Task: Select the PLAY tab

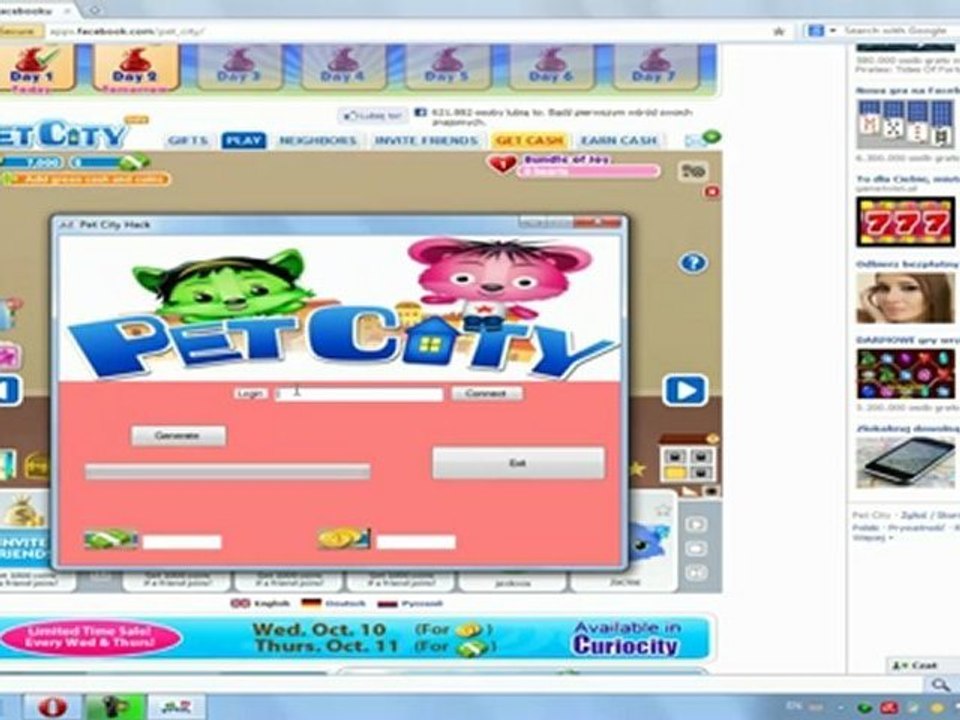Action: 244,141
